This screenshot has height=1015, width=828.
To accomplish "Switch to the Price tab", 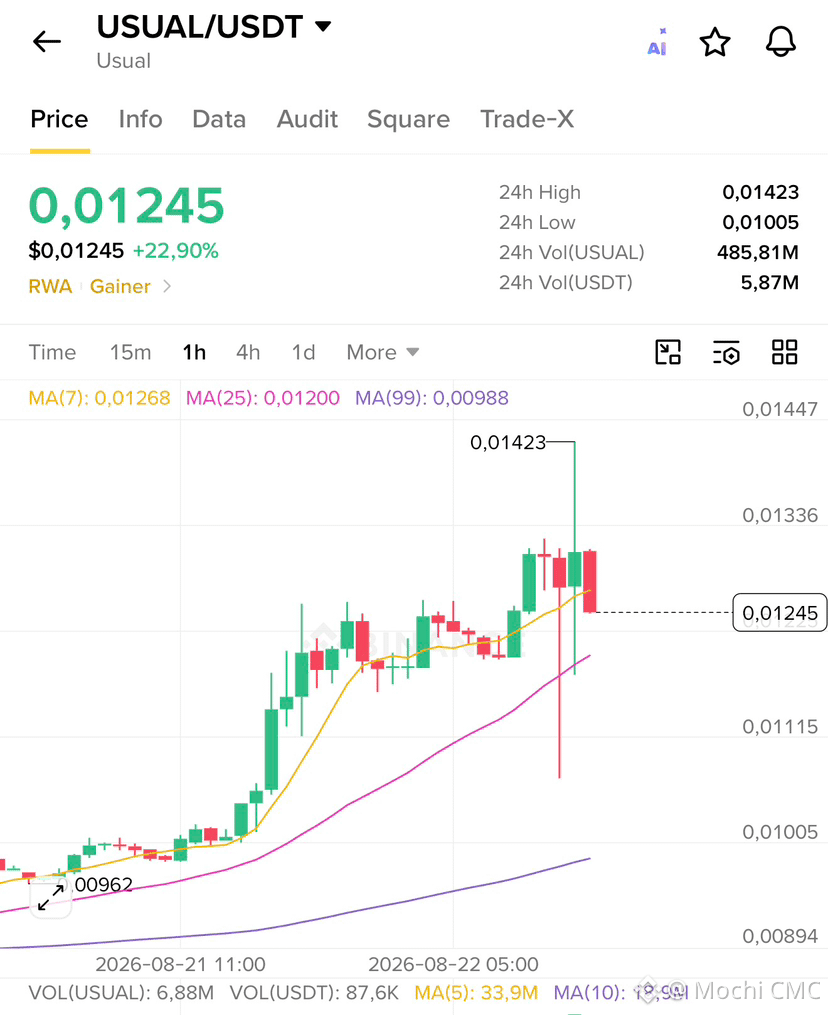I will (x=59, y=119).
